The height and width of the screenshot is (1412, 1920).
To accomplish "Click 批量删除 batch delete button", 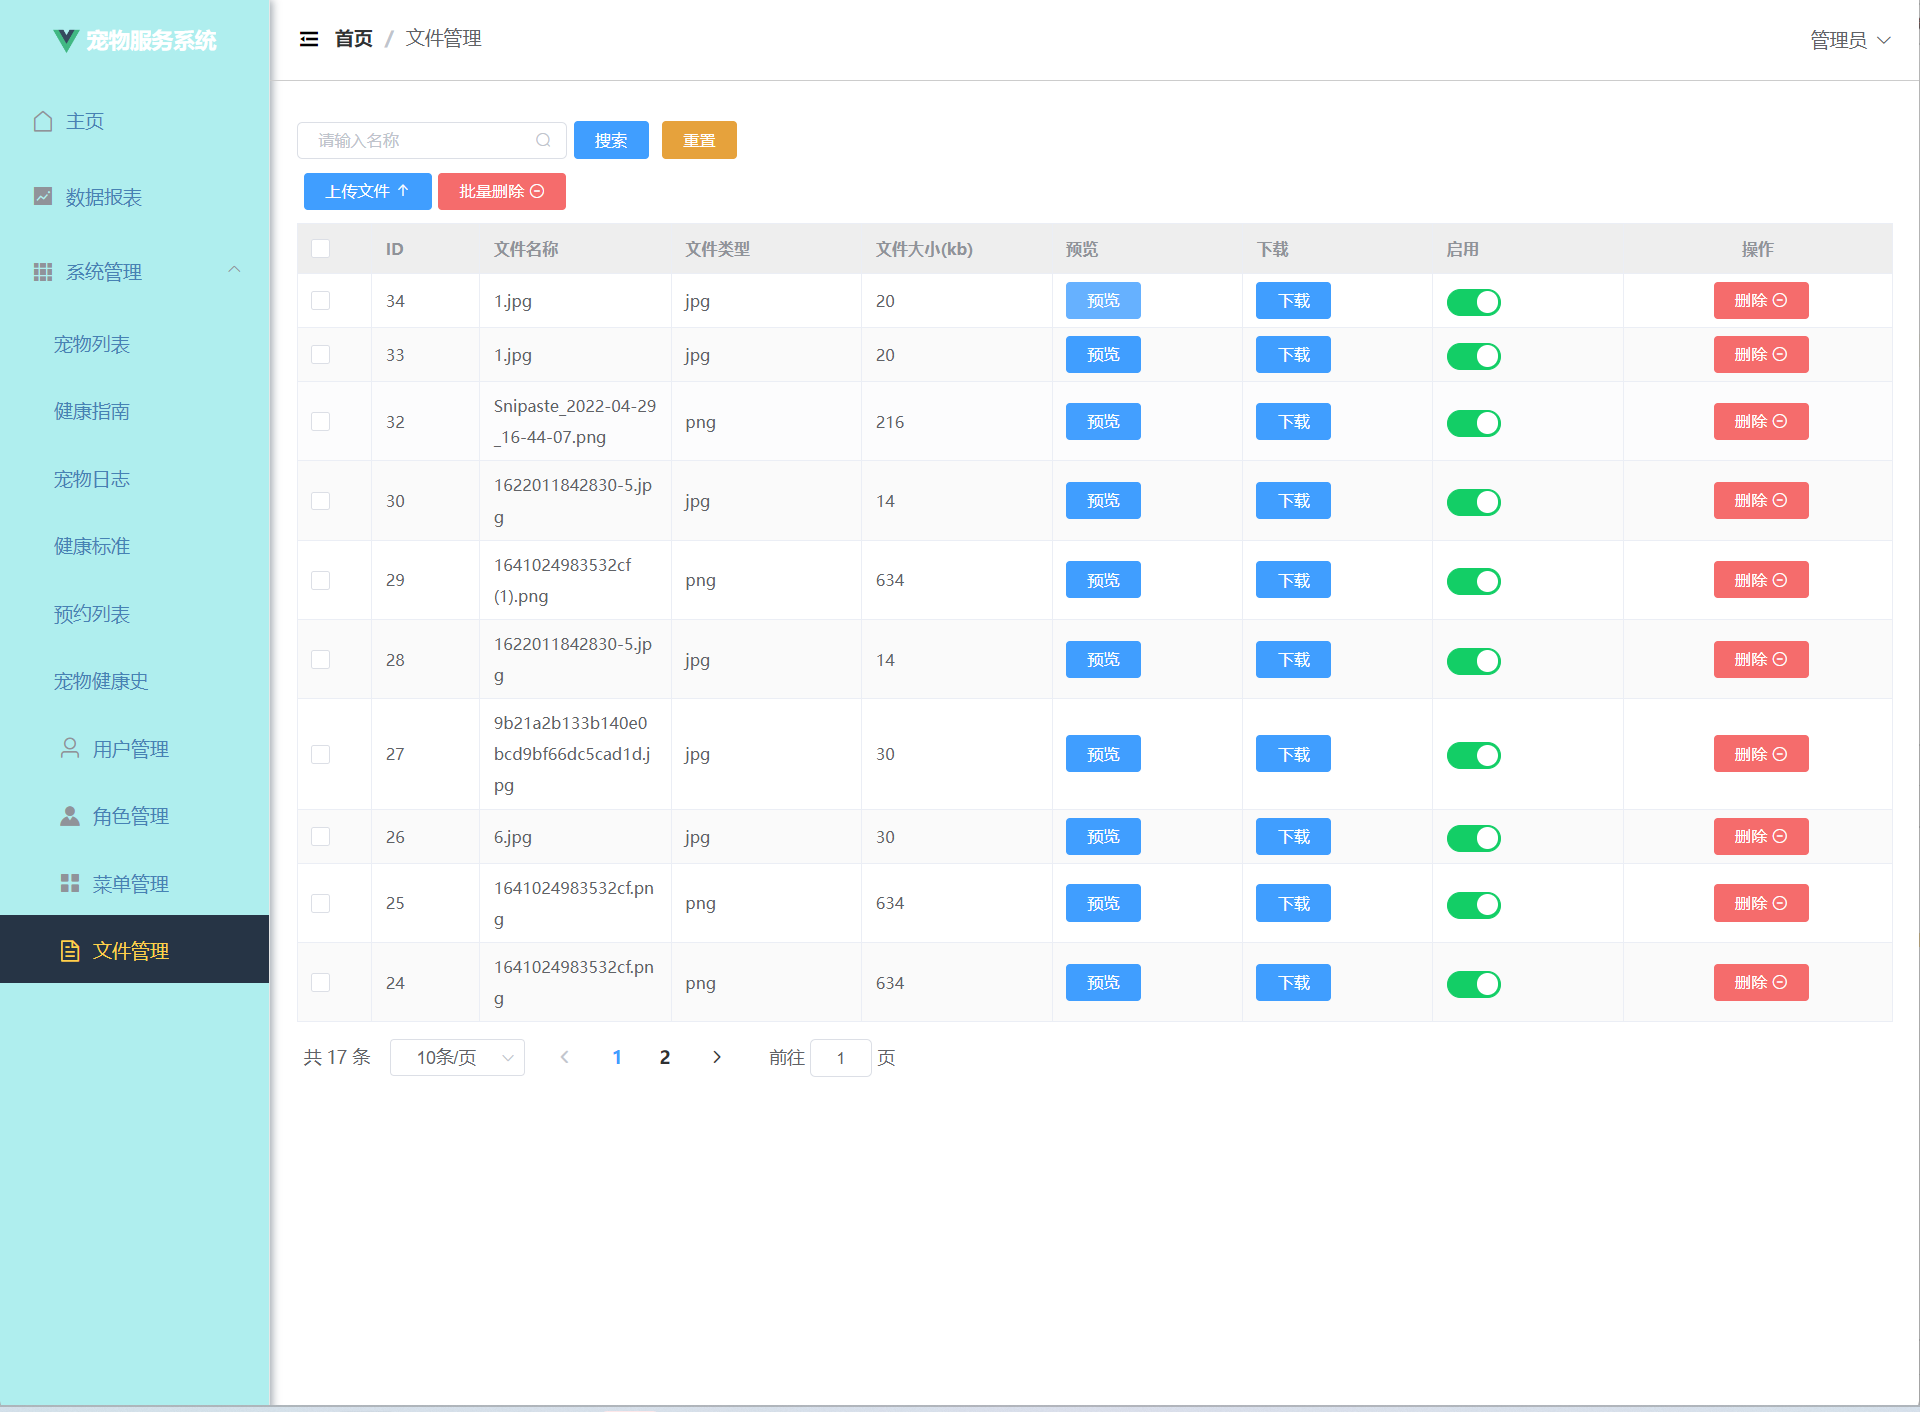I will (x=501, y=192).
